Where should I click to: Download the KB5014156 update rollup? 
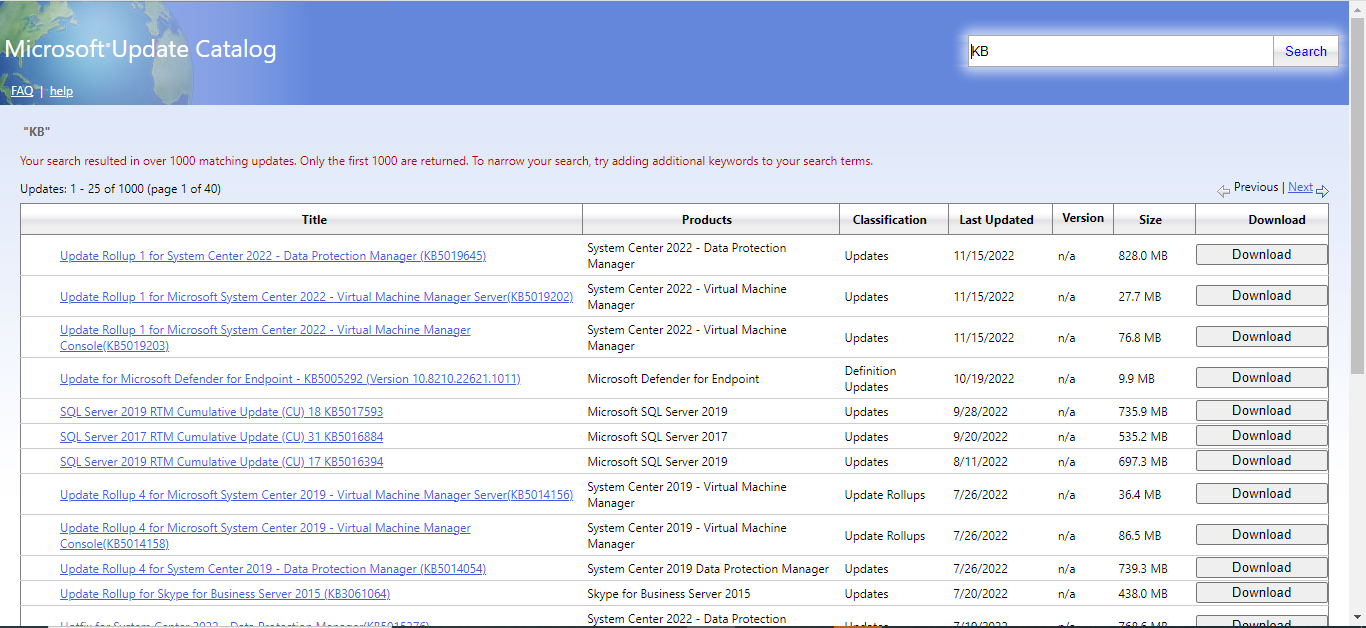(x=1262, y=494)
